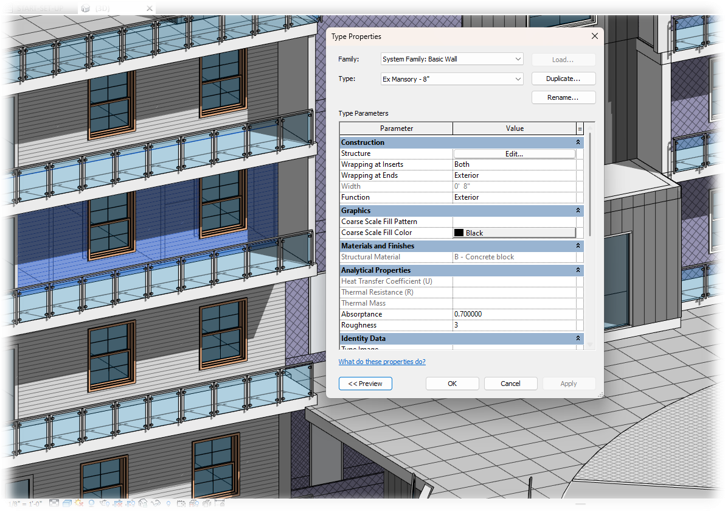Click Cancel in the Type Properties dialog
The width and height of the screenshot is (725, 512).
(x=510, y=383)
